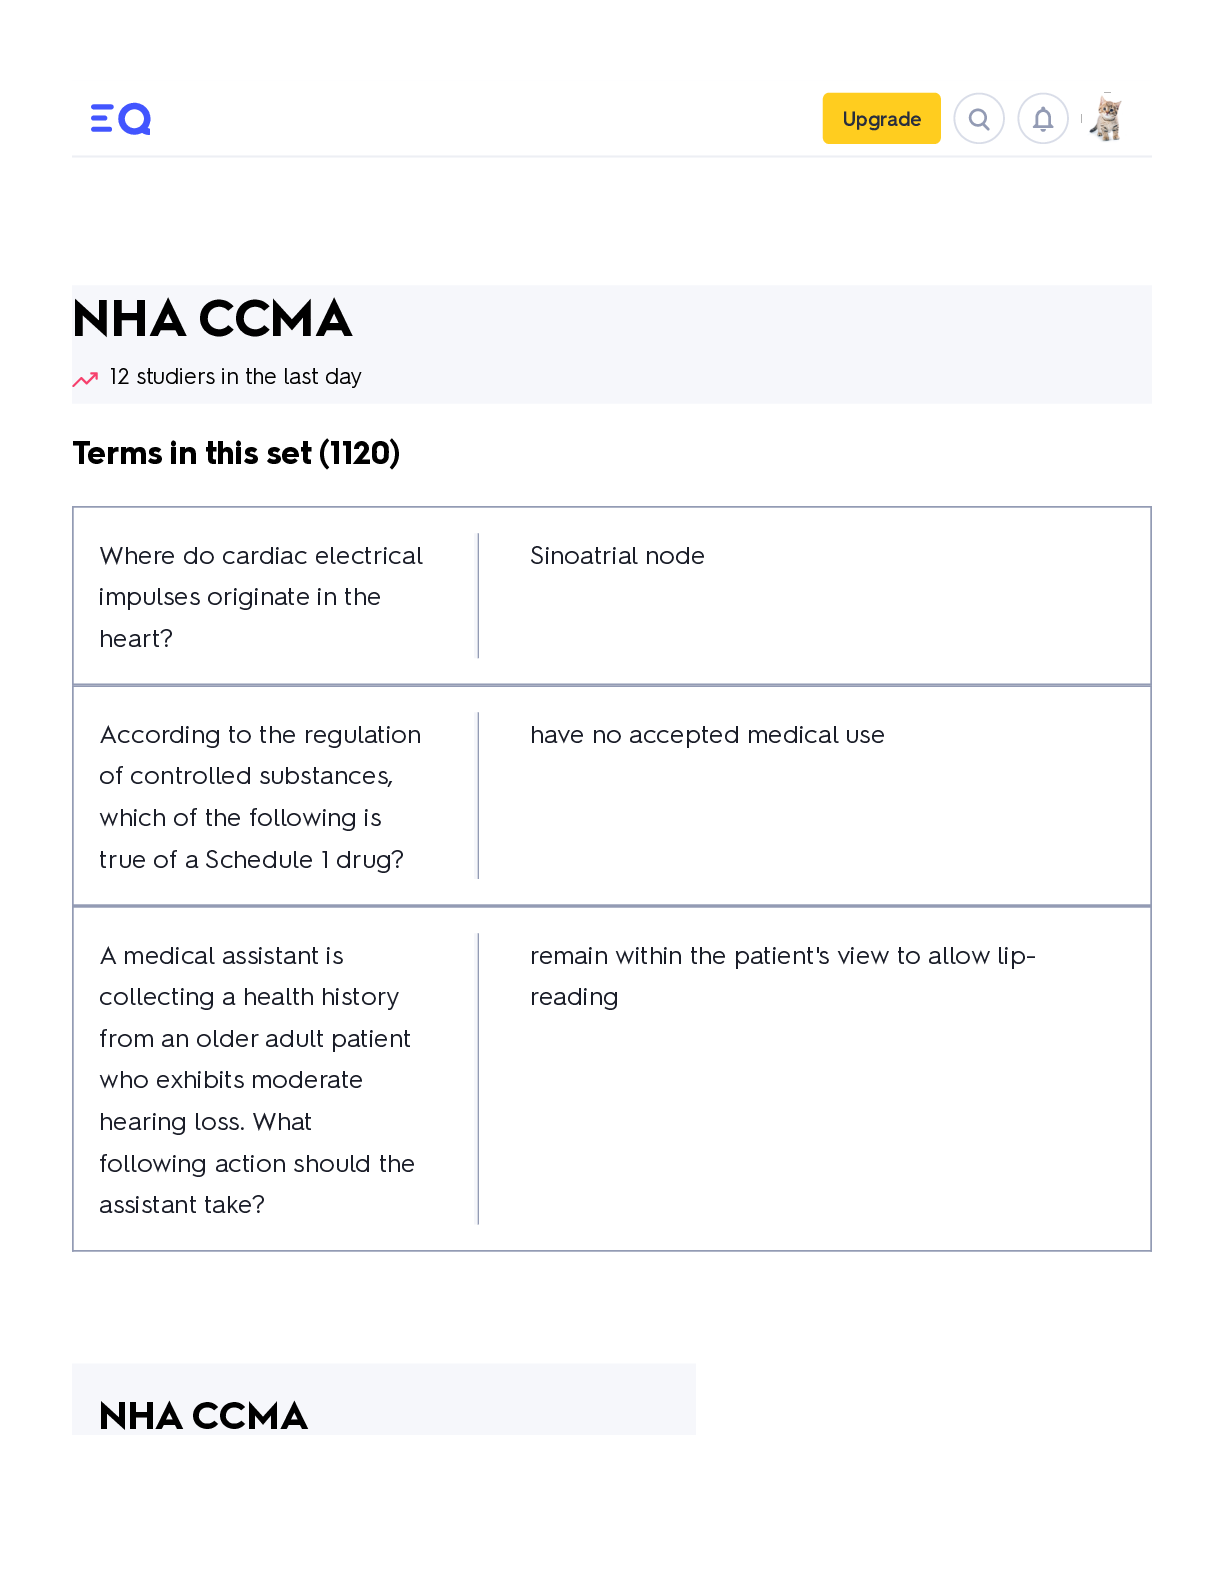Select the hearing loss question flashcard
This screenshot has height=1584, width=1224.
click(x=256, y=1080)
